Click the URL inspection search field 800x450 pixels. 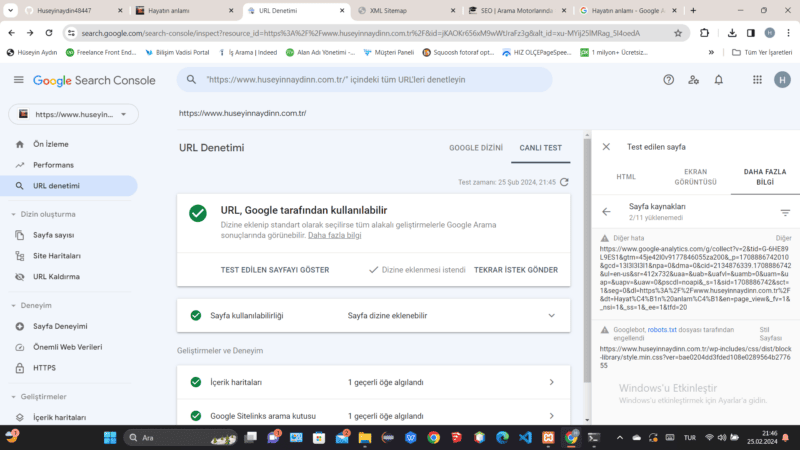tap(420, 79)
